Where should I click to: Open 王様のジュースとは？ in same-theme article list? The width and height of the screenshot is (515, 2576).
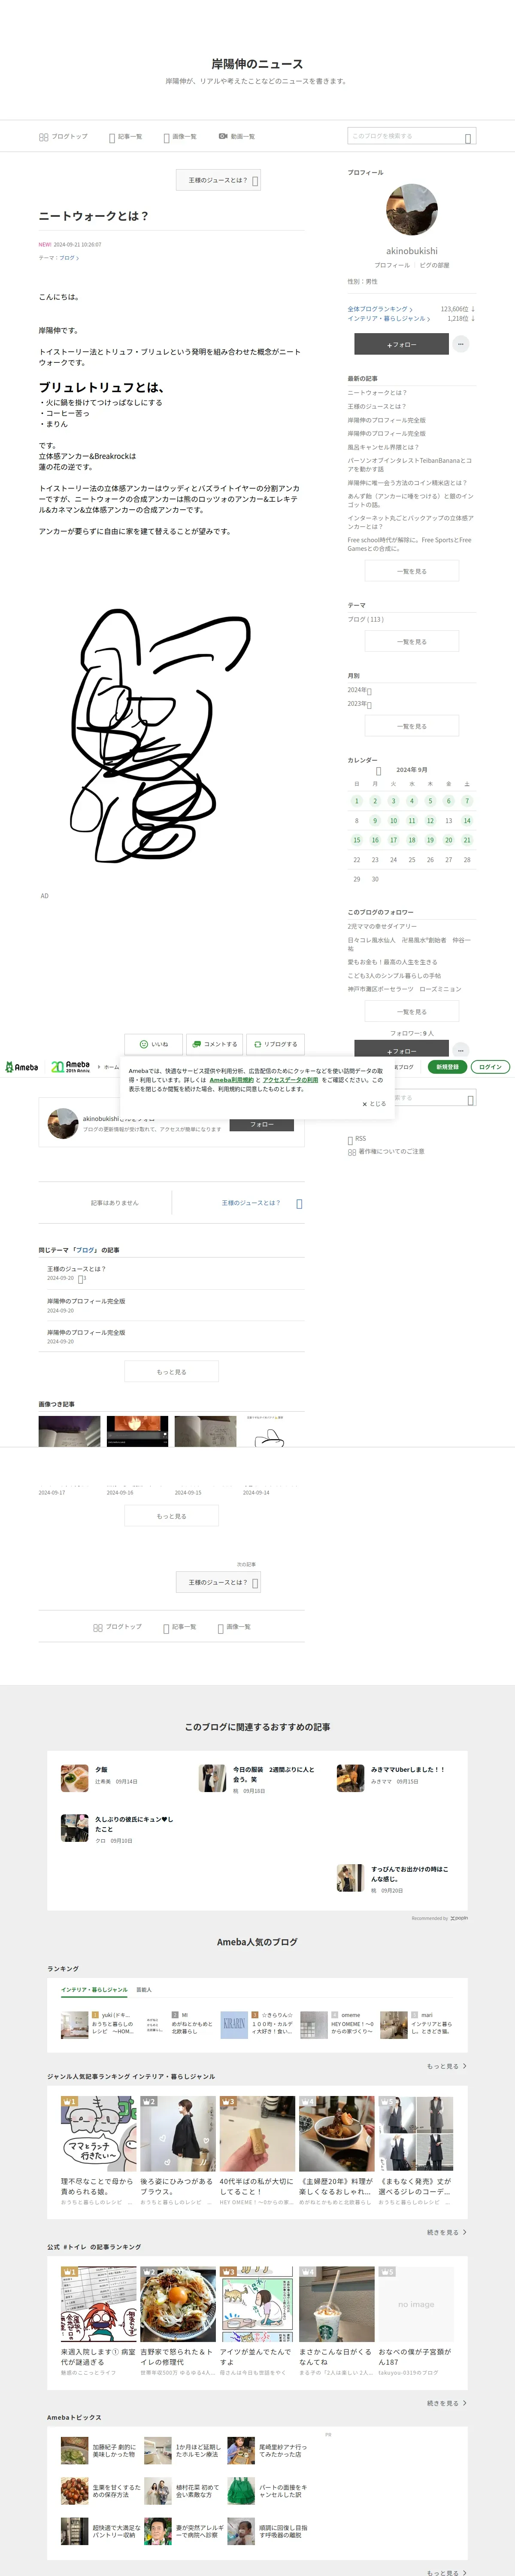76,1269
